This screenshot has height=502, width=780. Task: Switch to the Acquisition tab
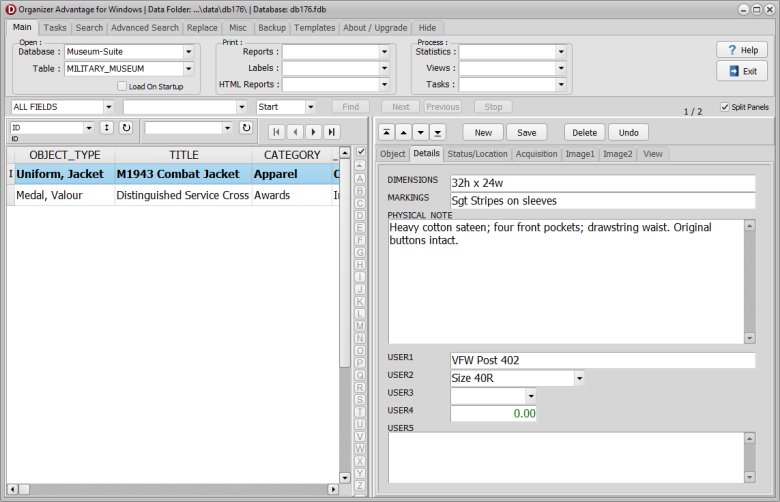pyautogui.click(x=537, y=154)
